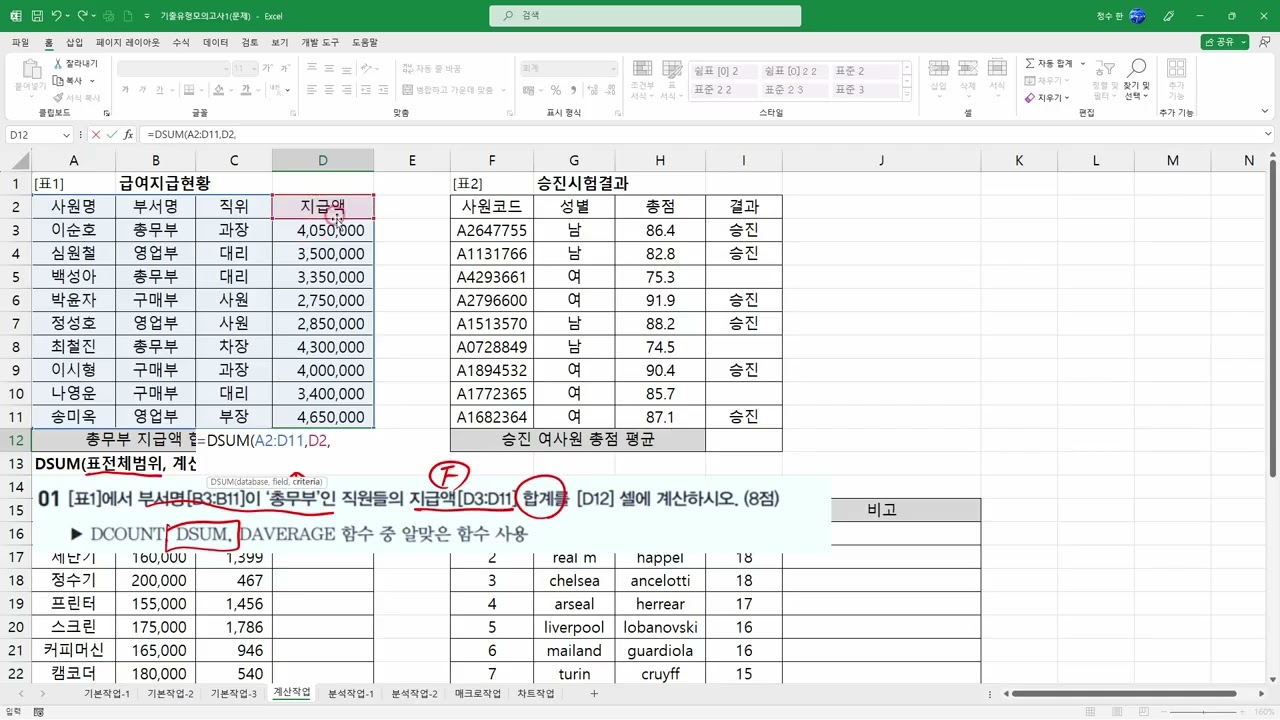The image size is (1280, 720).
Task: Open the Share (공유) dropdown arrow
Action: (x=1243, y=42)
